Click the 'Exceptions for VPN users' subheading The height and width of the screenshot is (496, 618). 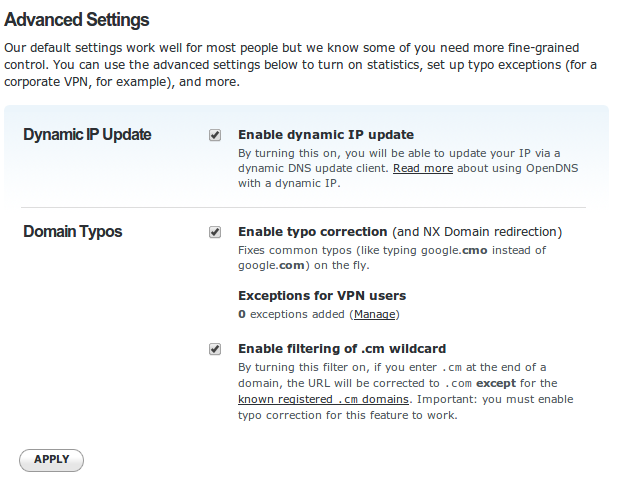(322, 296)
